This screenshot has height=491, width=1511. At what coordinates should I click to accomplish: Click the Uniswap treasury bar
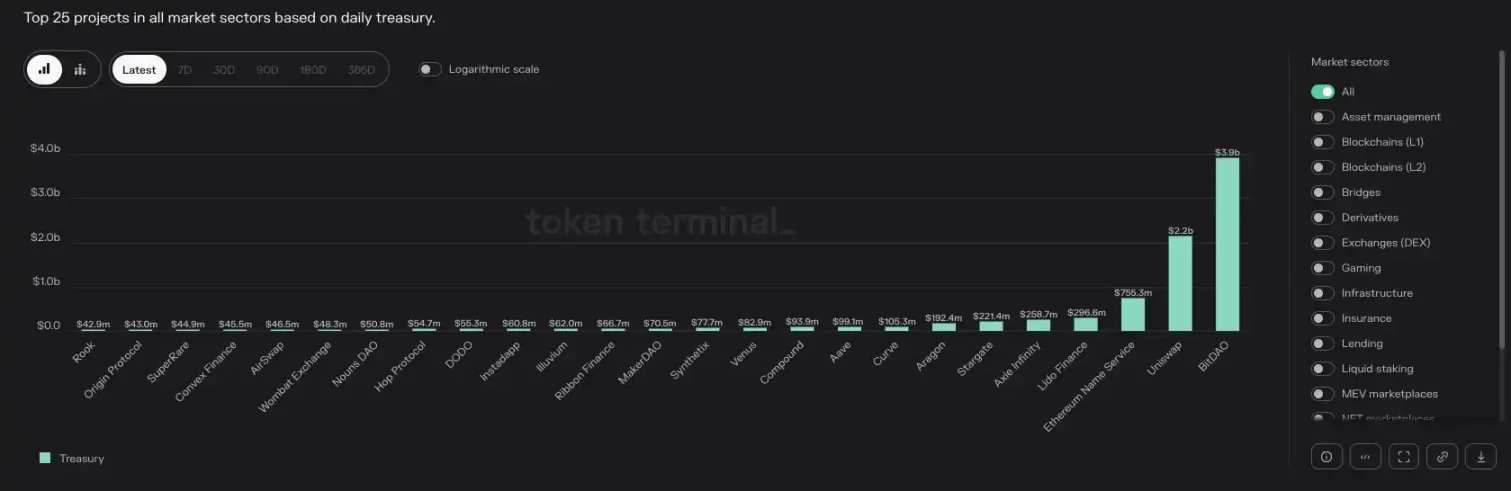click(x=1180, y=283)
